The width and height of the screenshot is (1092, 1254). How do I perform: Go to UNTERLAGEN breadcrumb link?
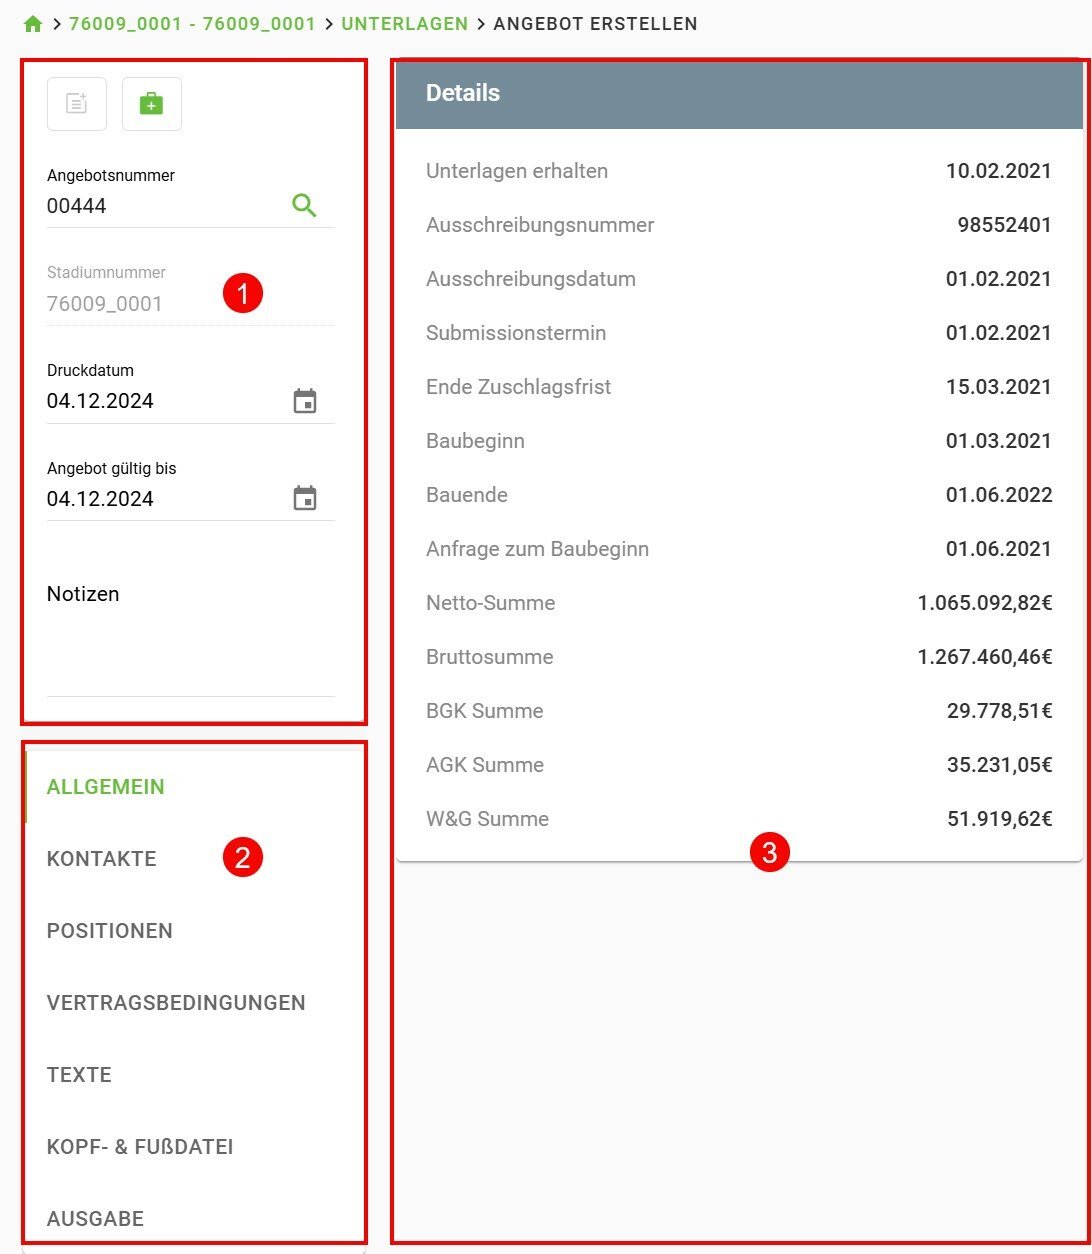pos(404,23)
